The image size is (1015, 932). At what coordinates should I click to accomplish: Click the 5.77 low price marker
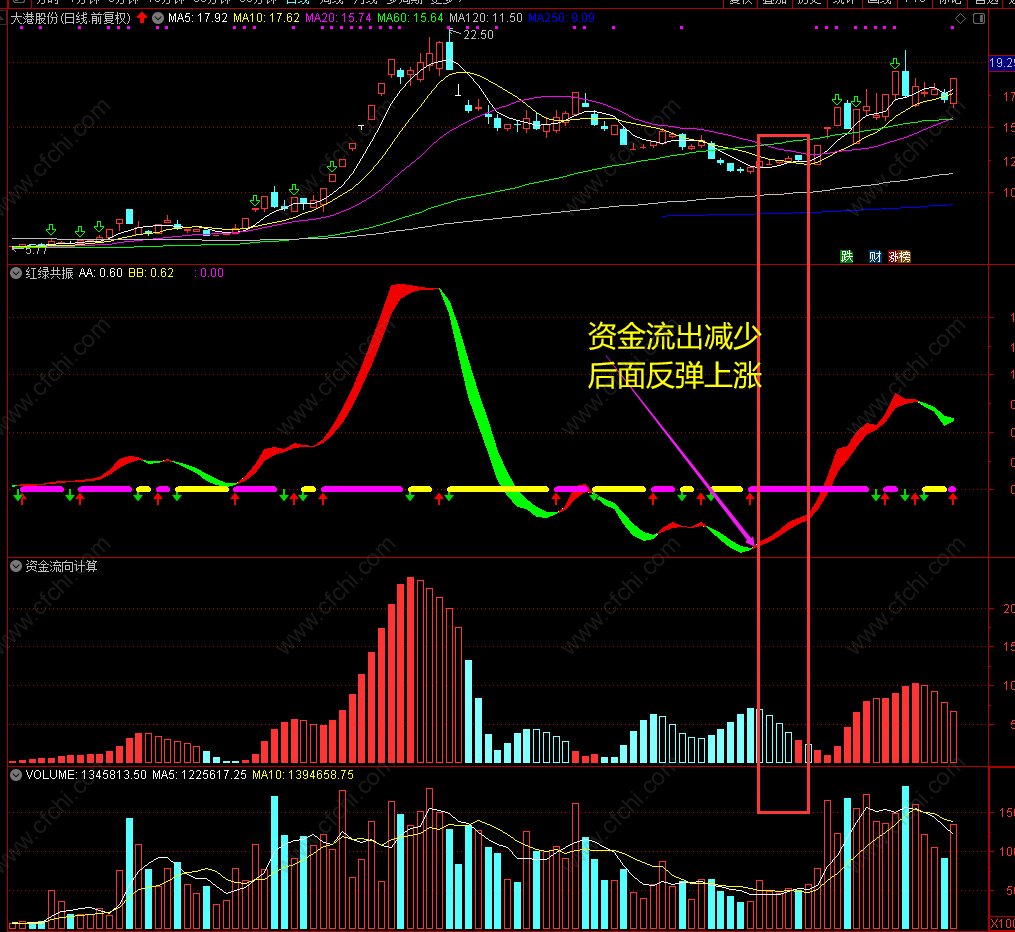(36, 250)
